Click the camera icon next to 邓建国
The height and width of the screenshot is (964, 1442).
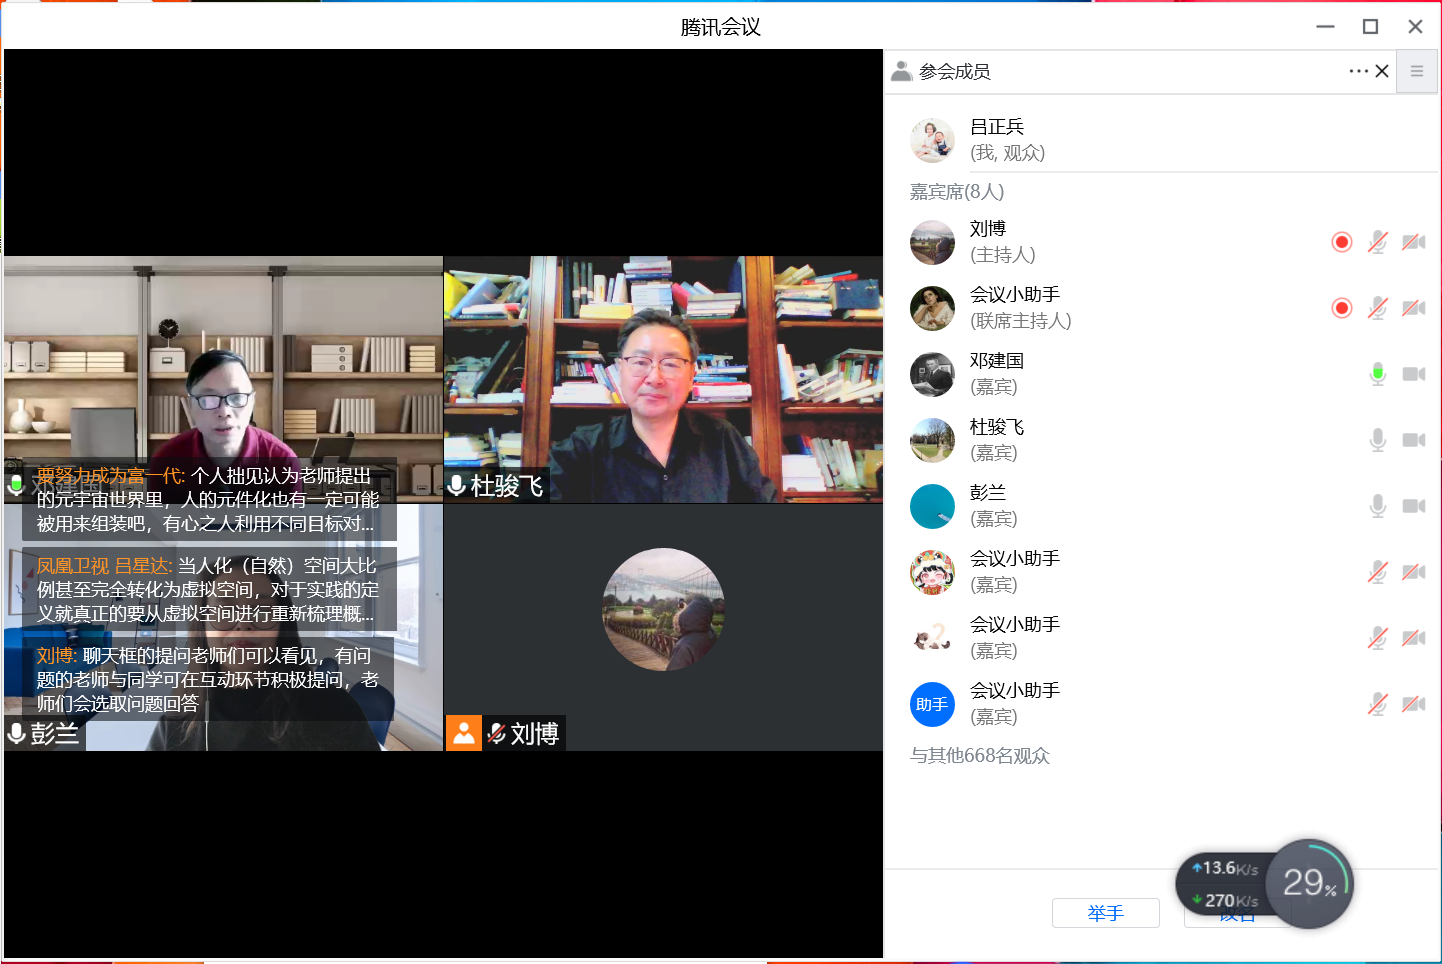pyautogui.click(x=1413, y=374)
